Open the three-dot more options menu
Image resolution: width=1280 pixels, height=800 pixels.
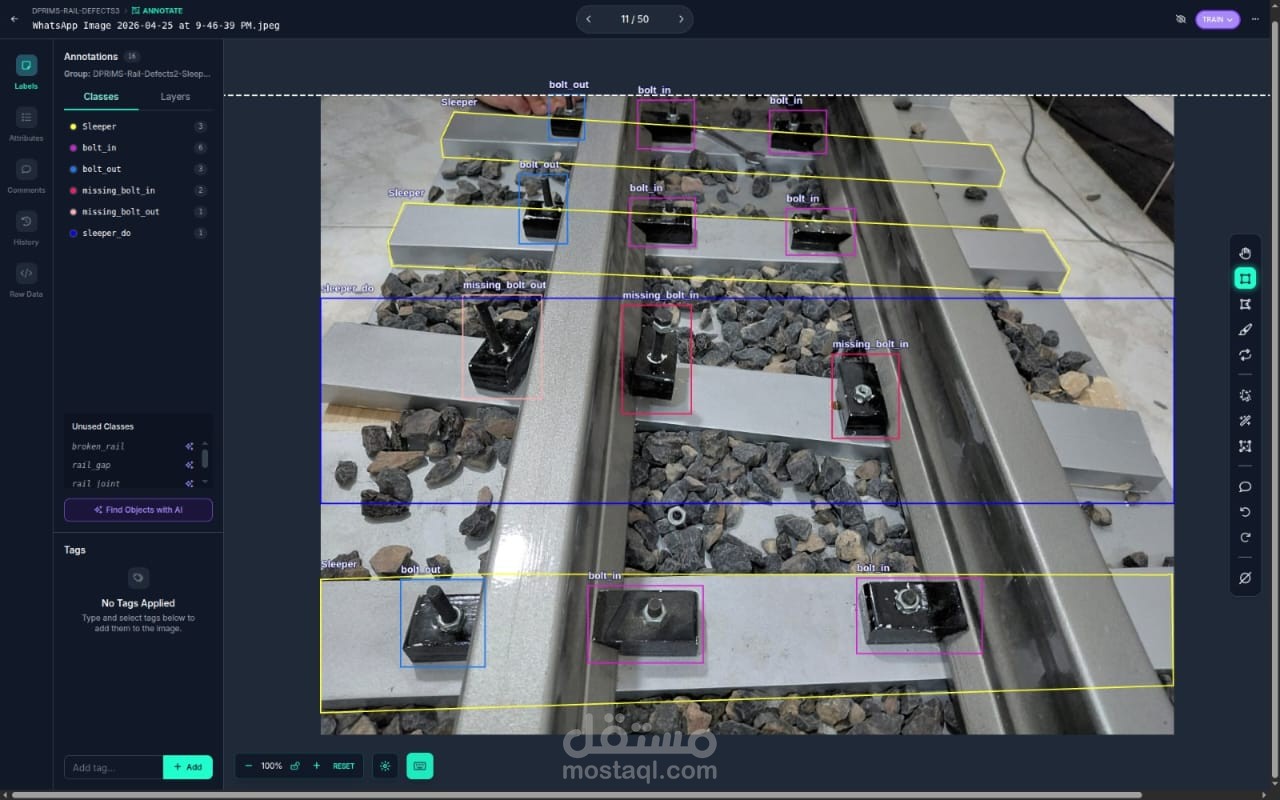coord(1255,19)
